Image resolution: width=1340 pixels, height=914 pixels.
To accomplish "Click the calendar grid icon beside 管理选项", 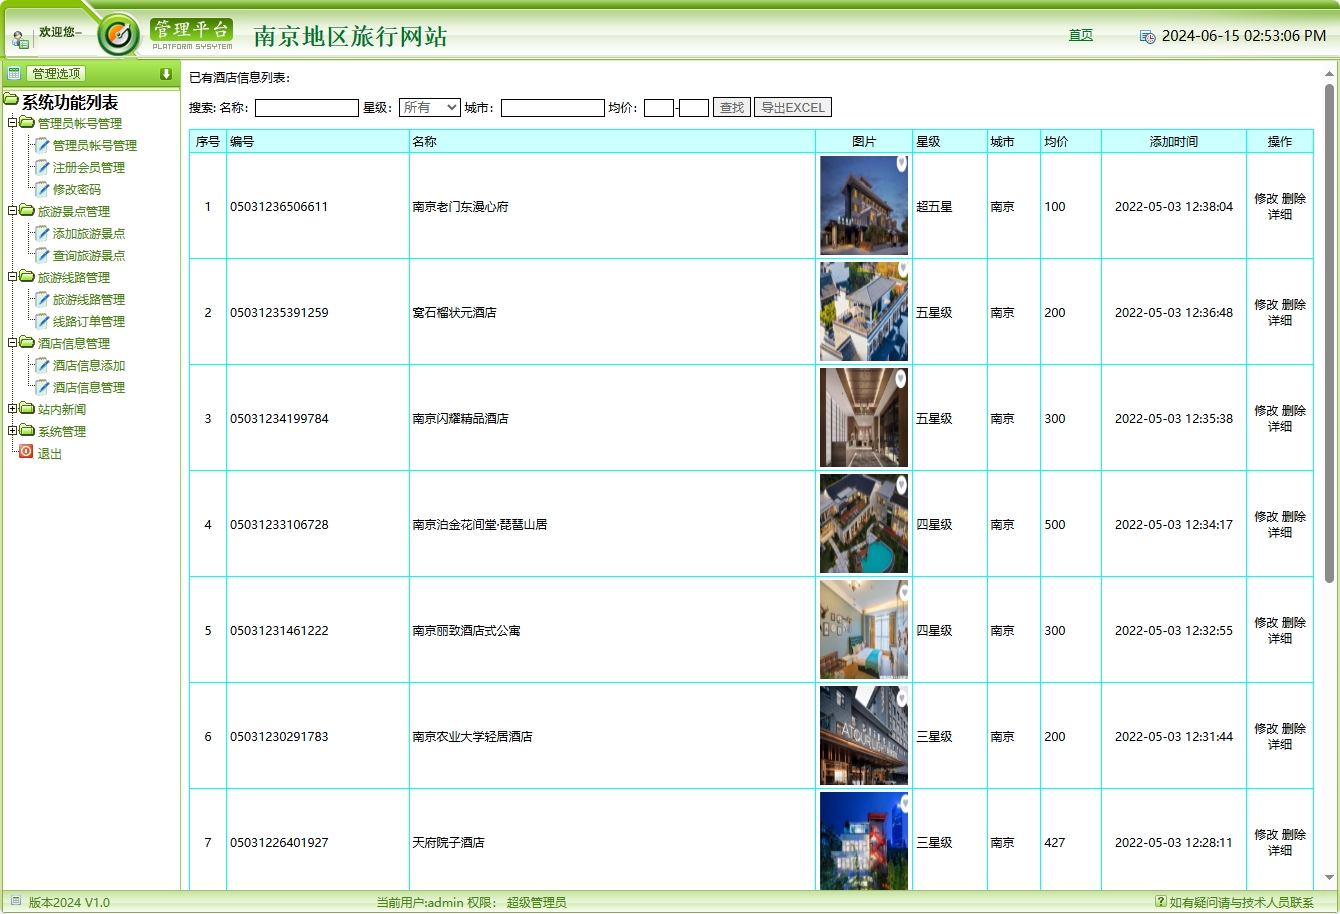I will pyautogui.click(x=13, y=72).
